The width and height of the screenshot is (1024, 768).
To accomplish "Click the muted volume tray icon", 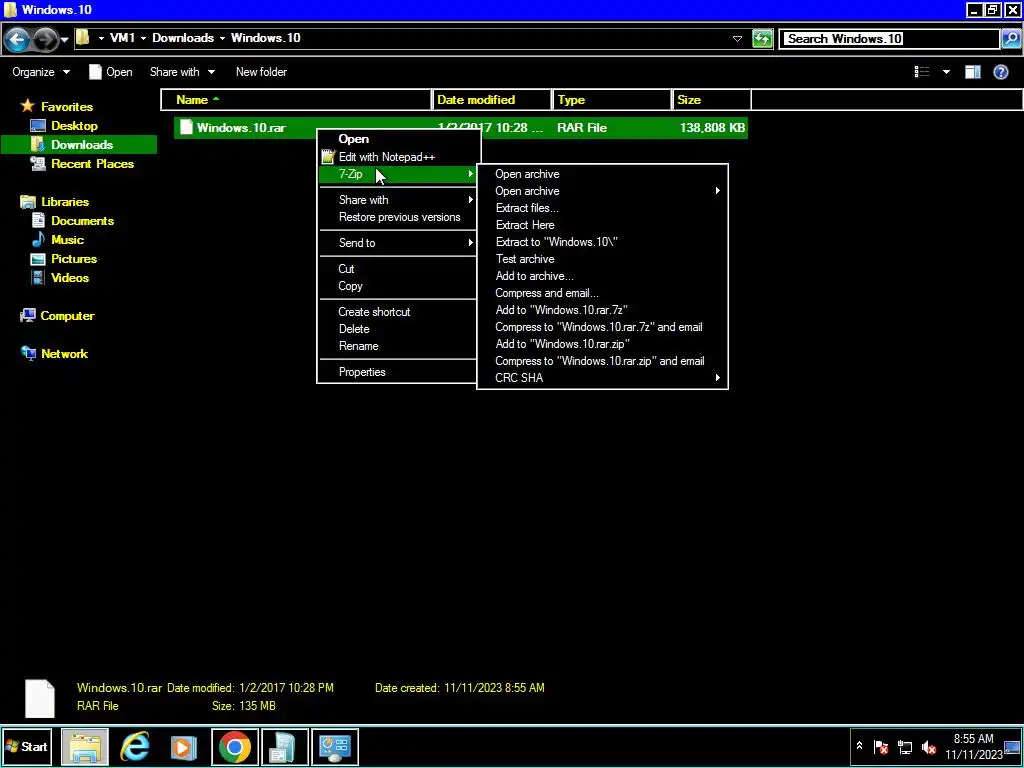I will click(929, 747).
